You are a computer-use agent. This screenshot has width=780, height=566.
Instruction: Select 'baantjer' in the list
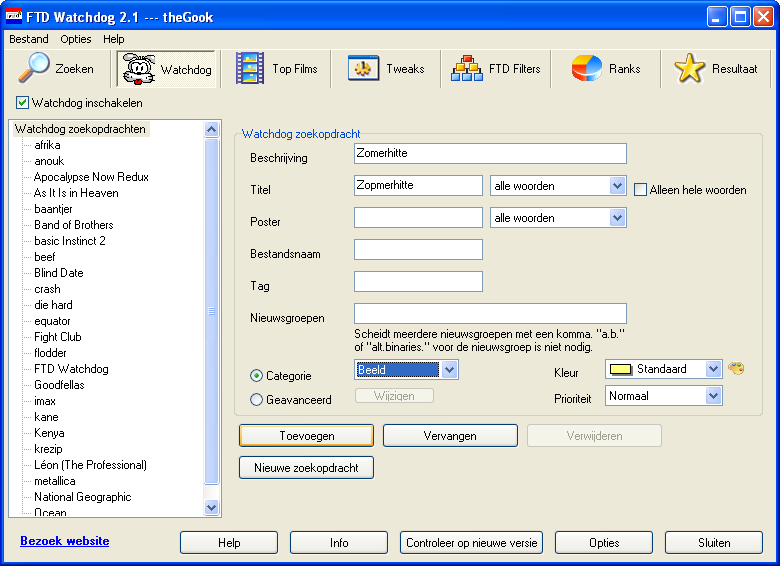53,209
